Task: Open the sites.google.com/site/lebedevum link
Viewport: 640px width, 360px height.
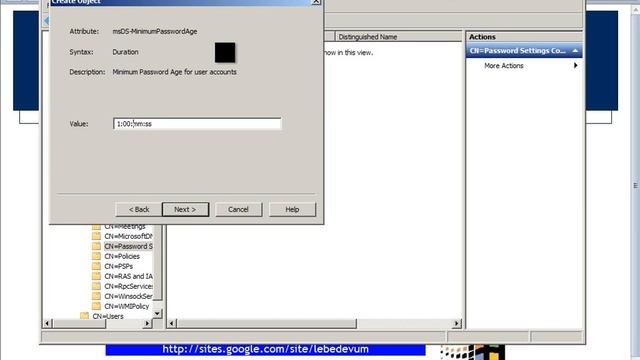Action: (265, 349)
